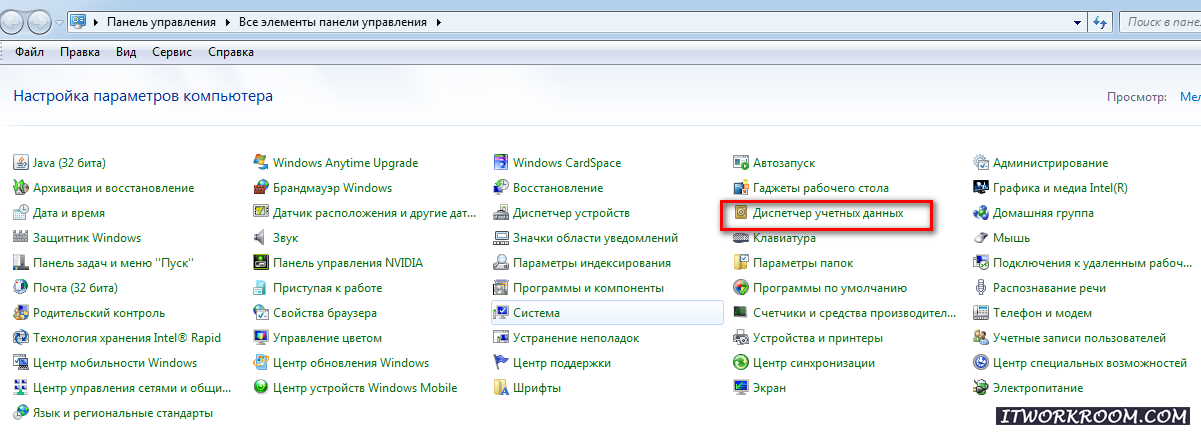
Task: Click the Шрифты folder icon
Action: [501, 388]
